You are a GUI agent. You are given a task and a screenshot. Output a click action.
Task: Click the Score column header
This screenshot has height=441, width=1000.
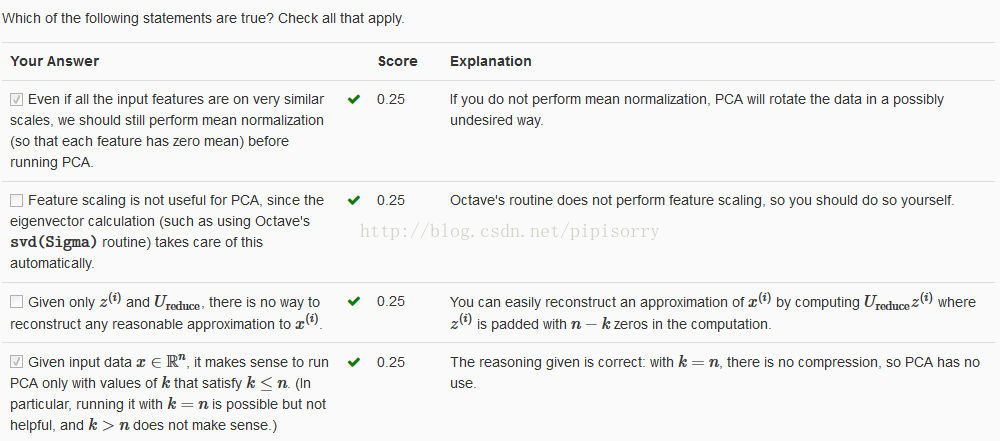pos(397,61)
